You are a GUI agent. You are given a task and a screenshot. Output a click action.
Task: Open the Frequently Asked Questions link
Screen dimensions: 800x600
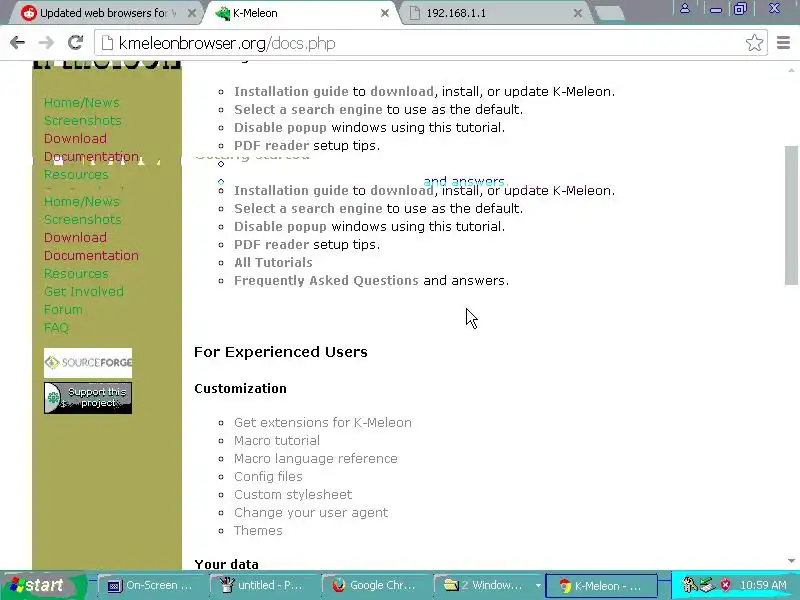[326, 281]
